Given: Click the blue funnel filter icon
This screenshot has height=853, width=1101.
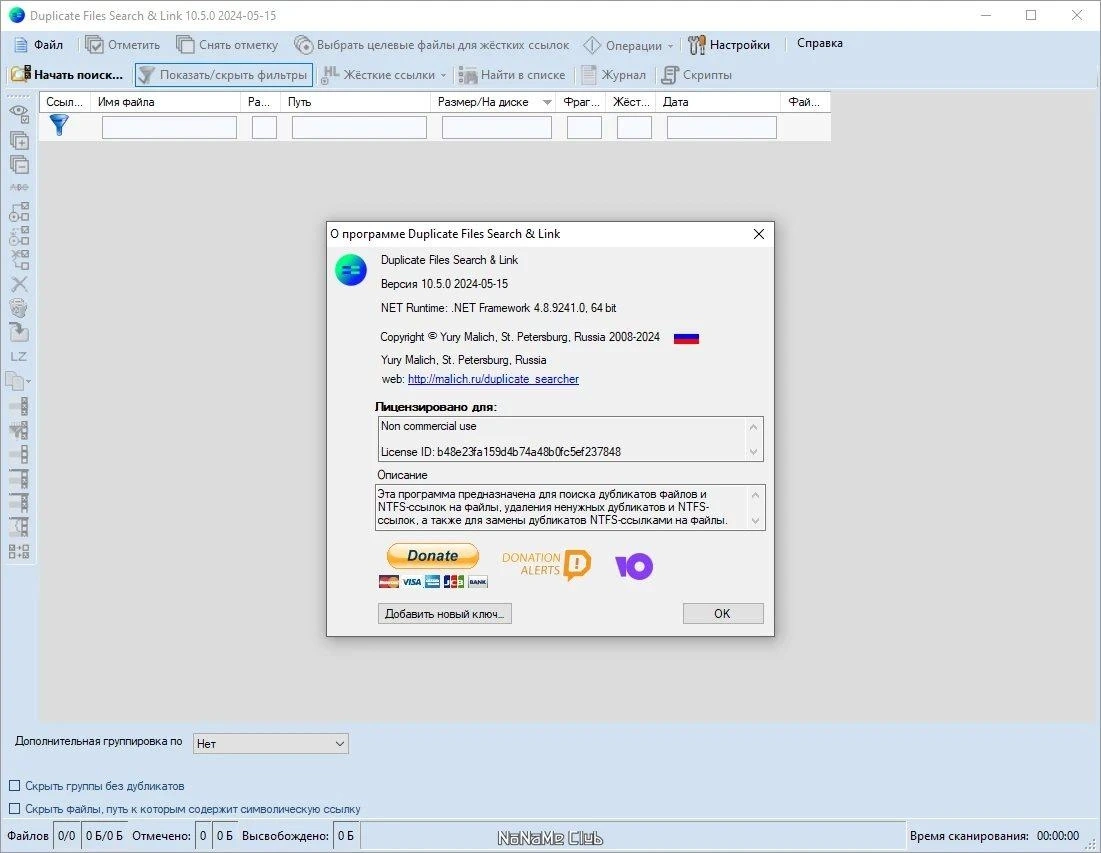Looking at the screenshot, I should (59, 126).
